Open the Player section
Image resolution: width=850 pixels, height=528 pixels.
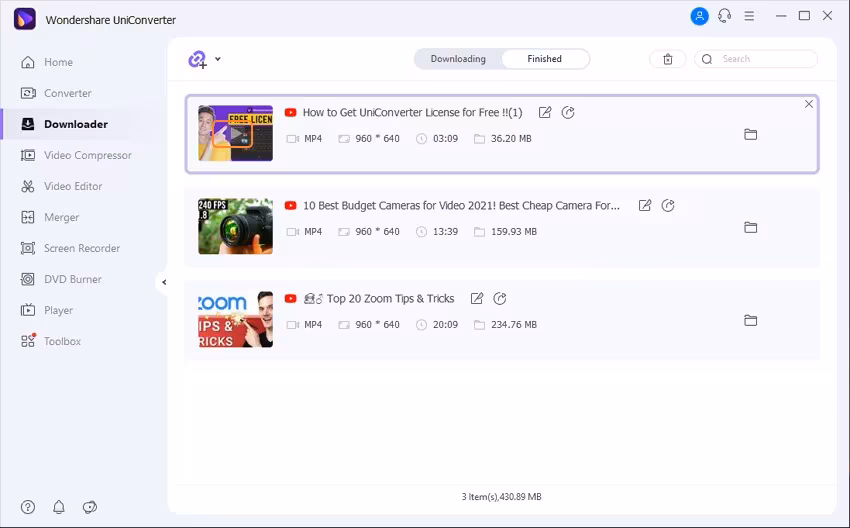tap(47, 310)
